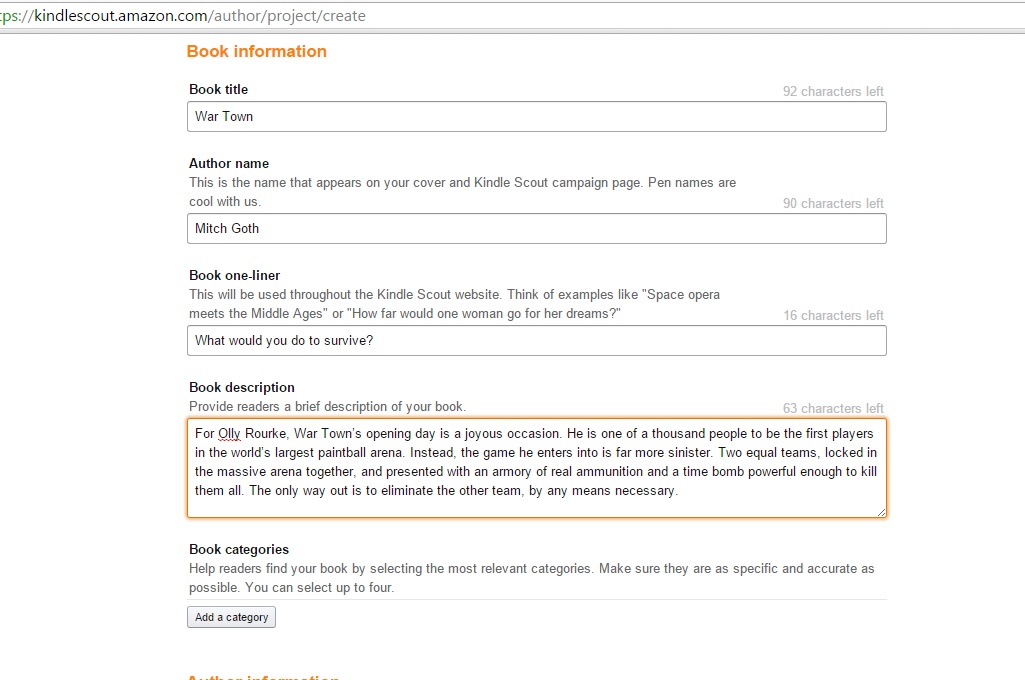Image resolution: width=1025 pixels, height=680 pixels.
Task: Click the 16 characters left counter
Action: 833,316
